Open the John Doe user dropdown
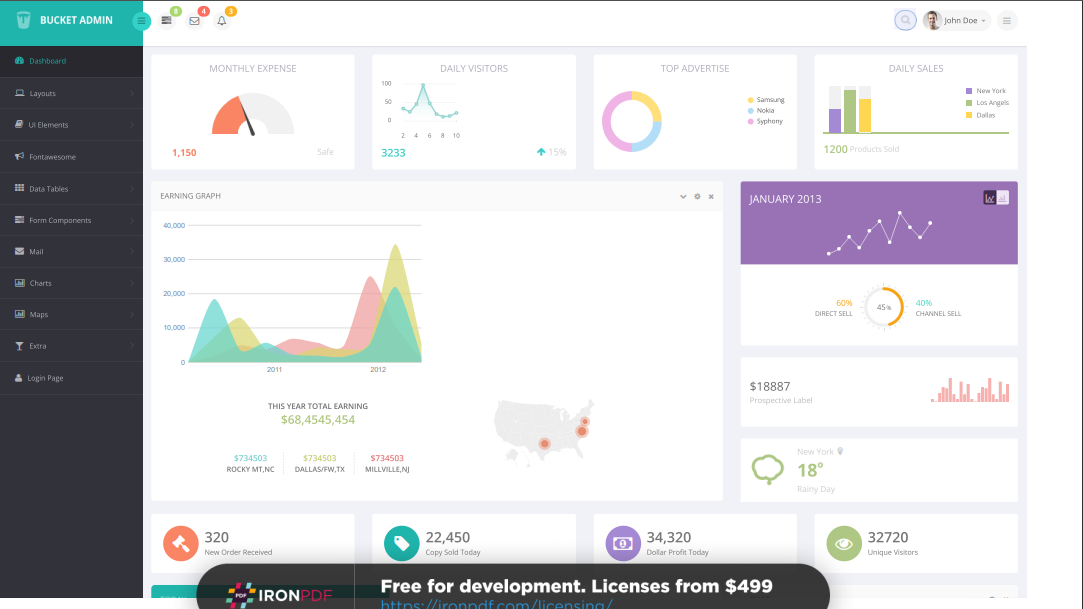1083x609 pixels. point(956,21)
